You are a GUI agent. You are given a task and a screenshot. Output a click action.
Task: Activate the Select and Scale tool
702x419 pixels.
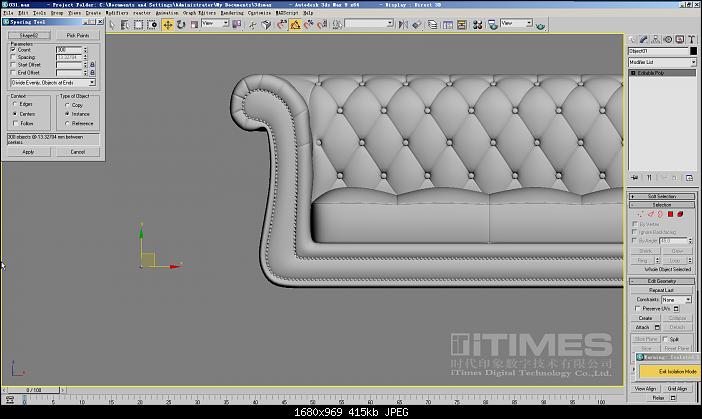tap(194, 25)
